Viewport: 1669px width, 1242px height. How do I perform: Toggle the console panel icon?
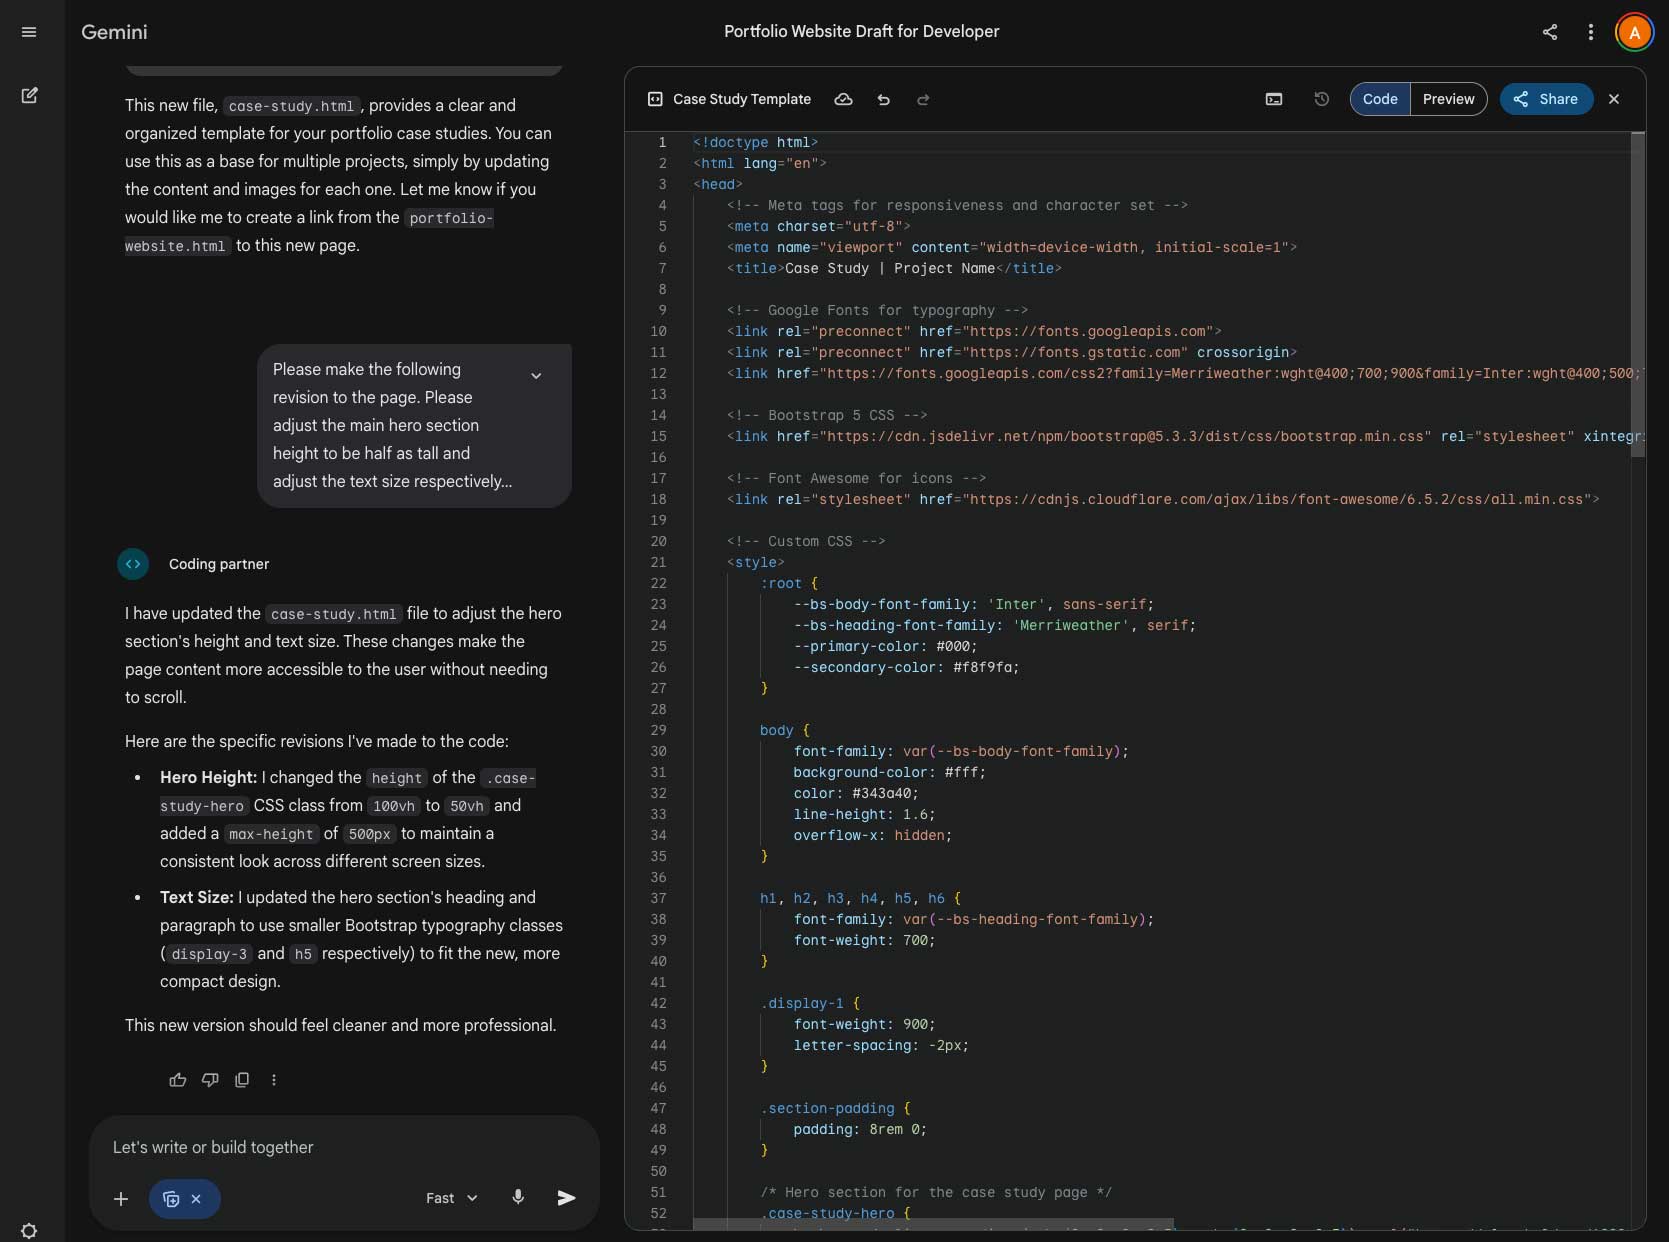point(1274,99)
